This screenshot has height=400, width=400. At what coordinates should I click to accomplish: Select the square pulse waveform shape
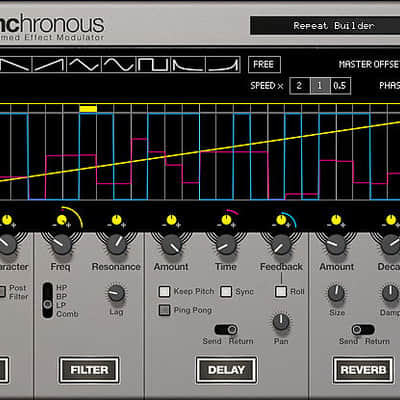point(153,64)
